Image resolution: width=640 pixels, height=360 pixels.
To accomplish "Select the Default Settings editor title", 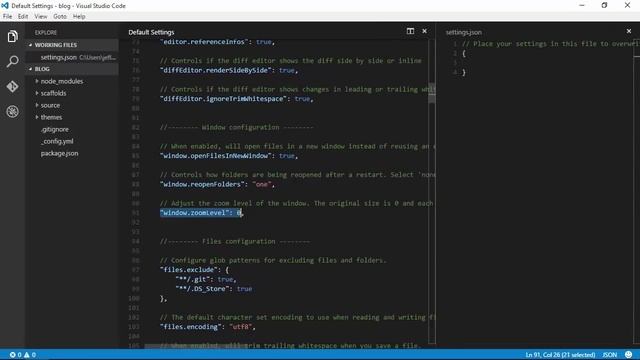I will pyautogui.click(x=151, y=32).
